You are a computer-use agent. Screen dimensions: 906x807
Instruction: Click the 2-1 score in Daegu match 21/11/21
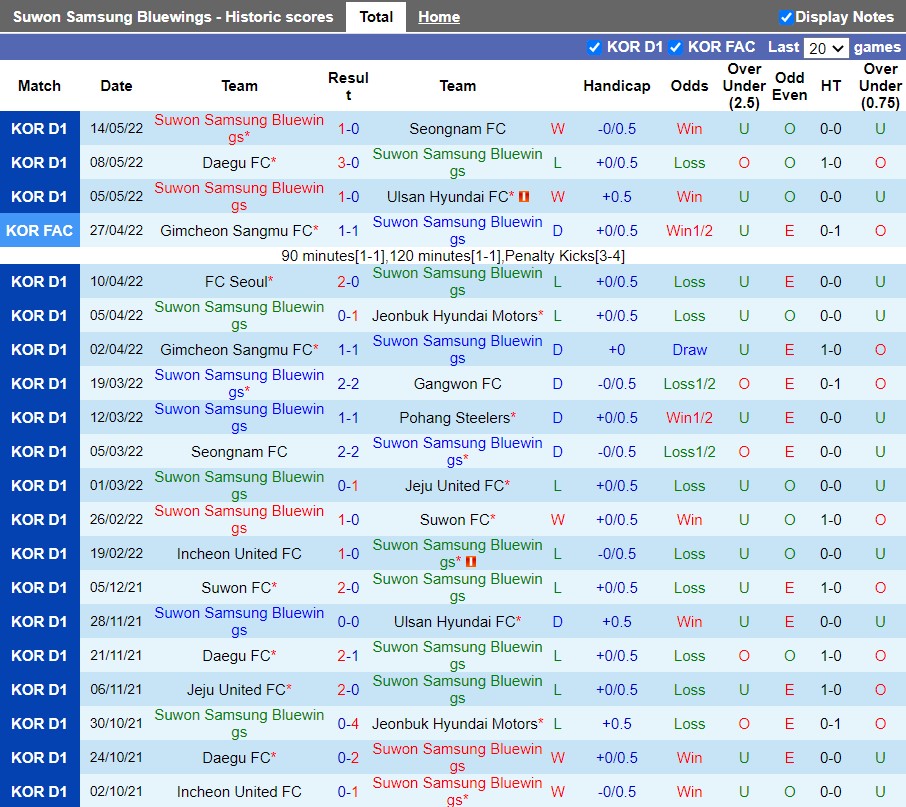348,656
